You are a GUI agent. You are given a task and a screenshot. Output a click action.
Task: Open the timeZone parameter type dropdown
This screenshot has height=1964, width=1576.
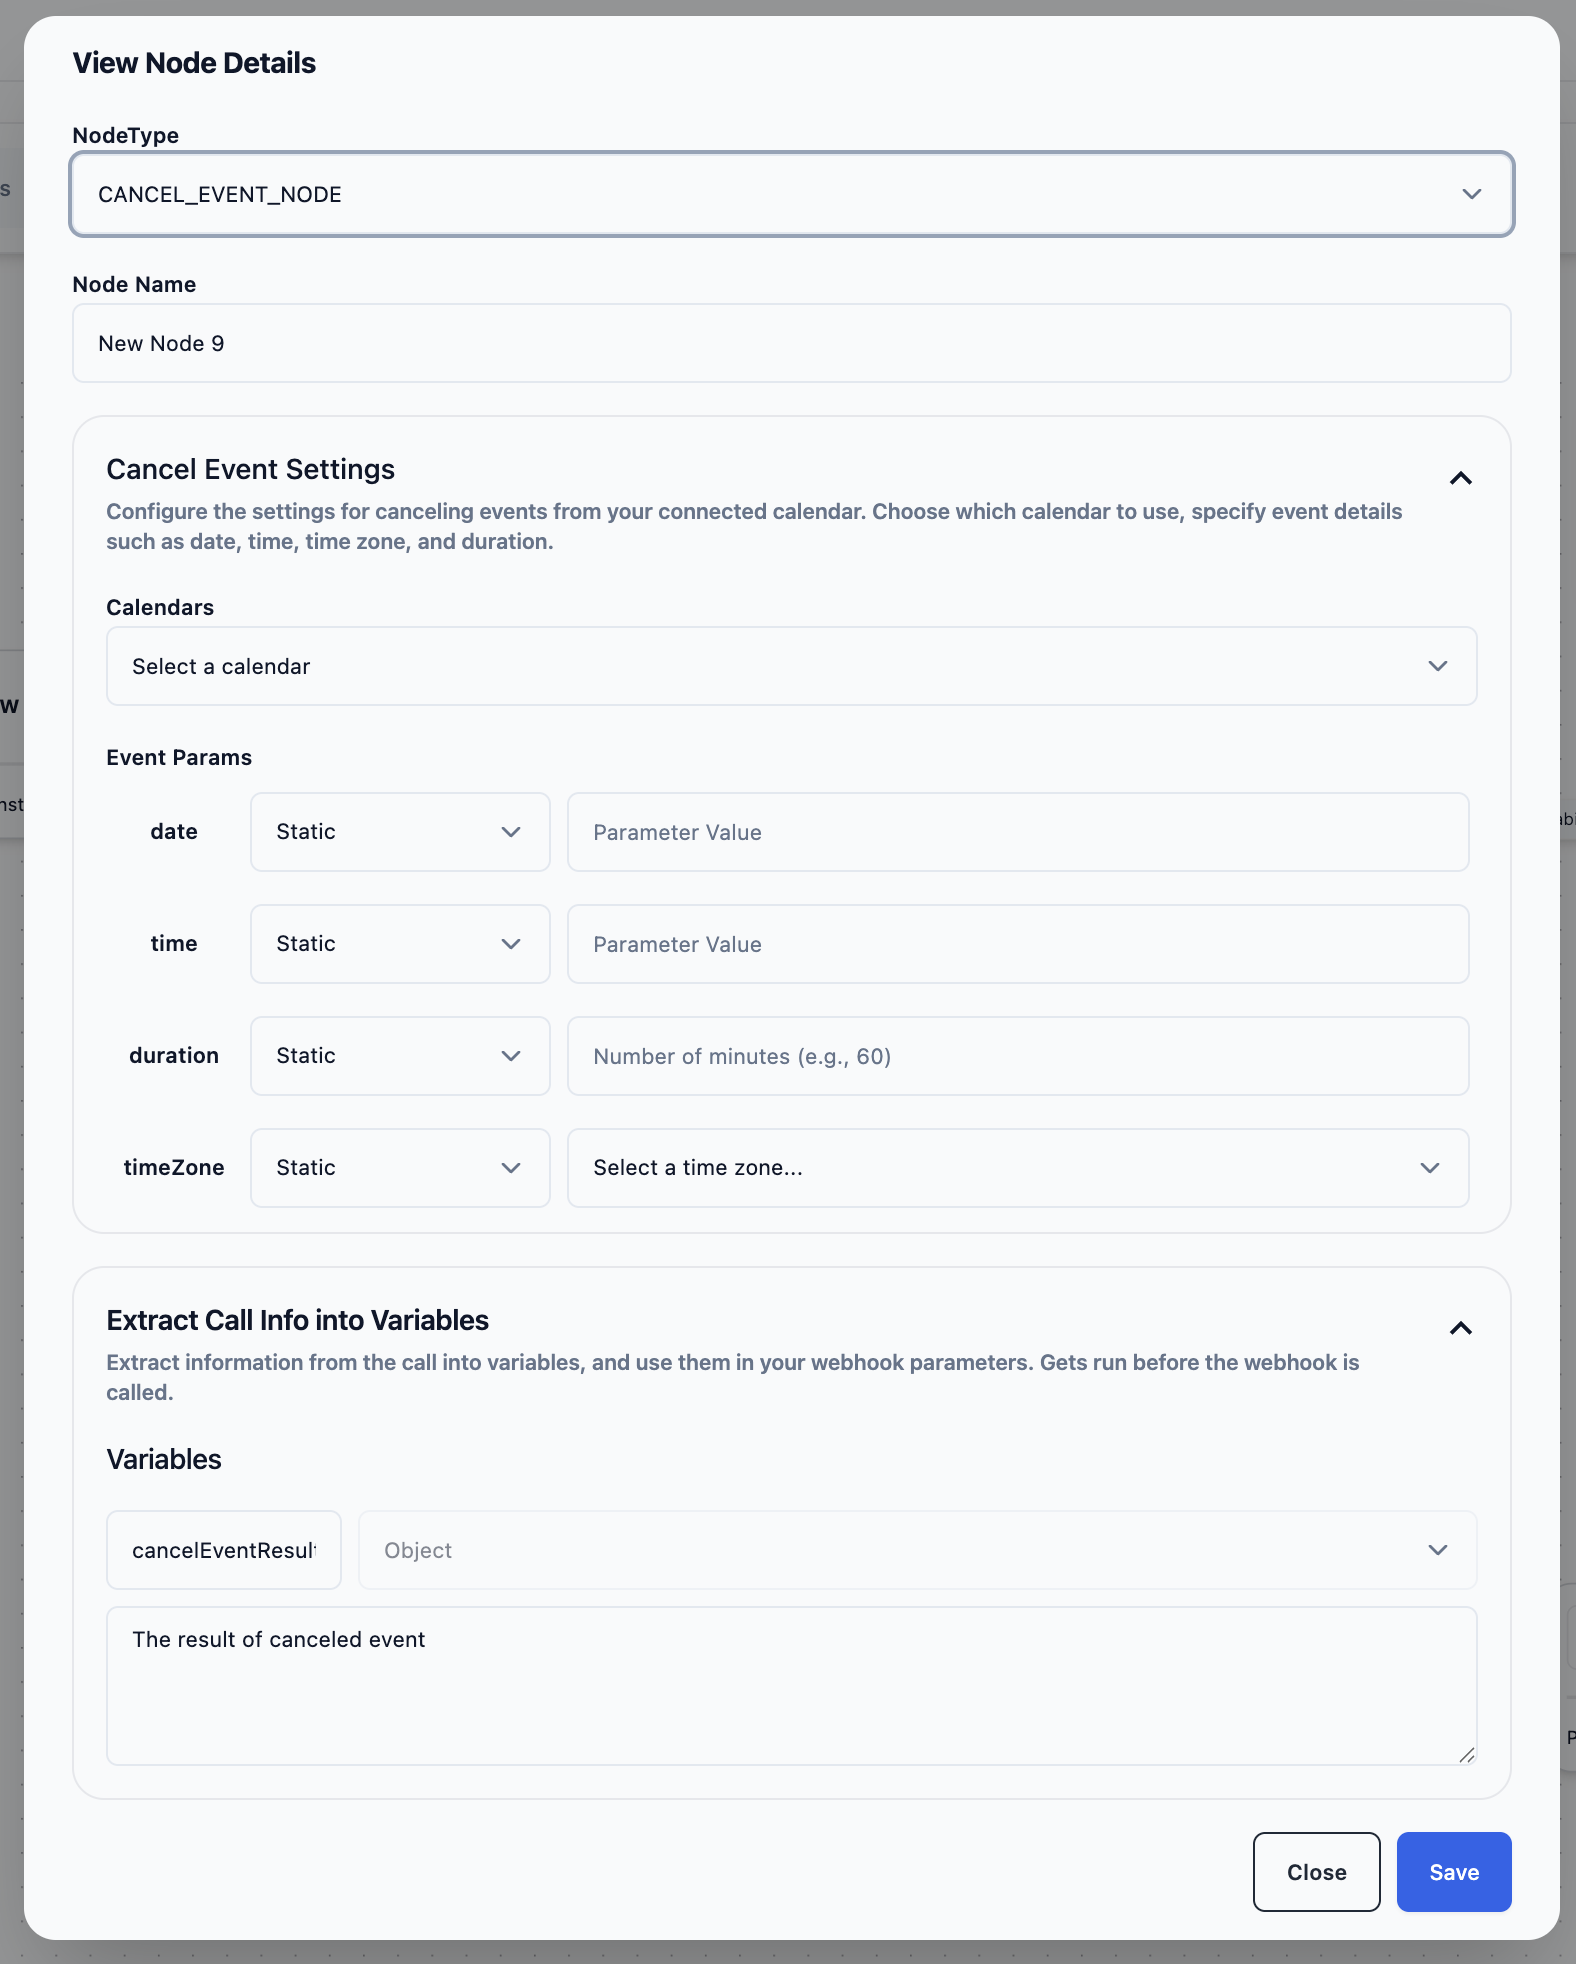[399, 1168]
